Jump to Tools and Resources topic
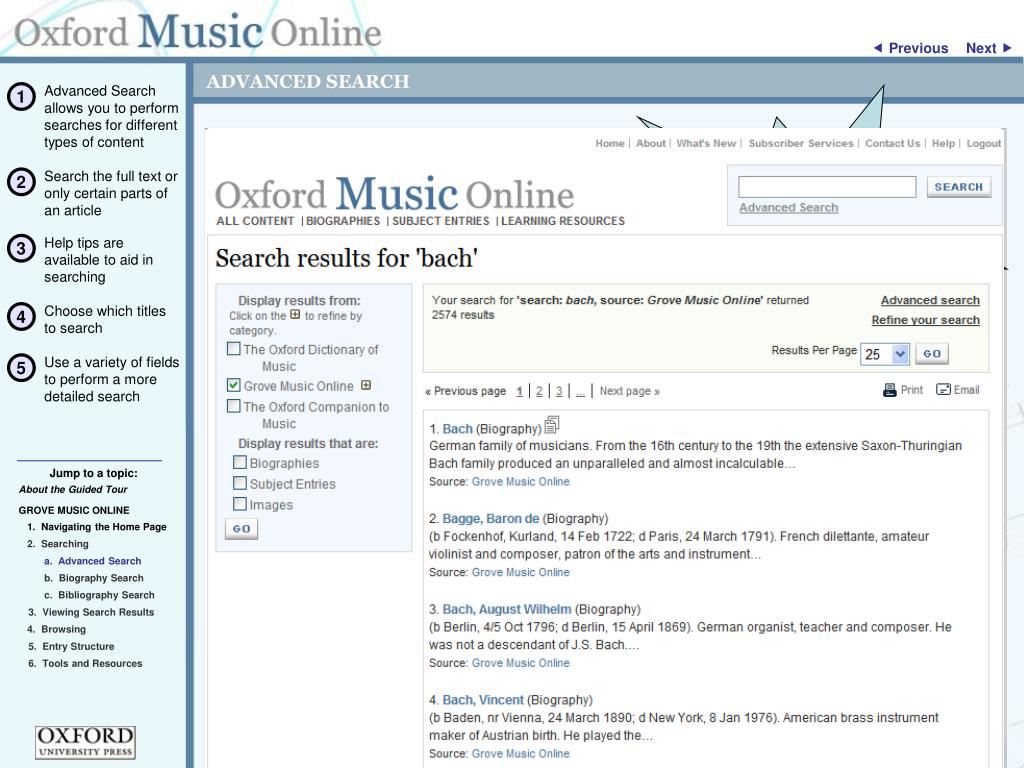Viewport: 1024px width, 768px height. [92, 663]
